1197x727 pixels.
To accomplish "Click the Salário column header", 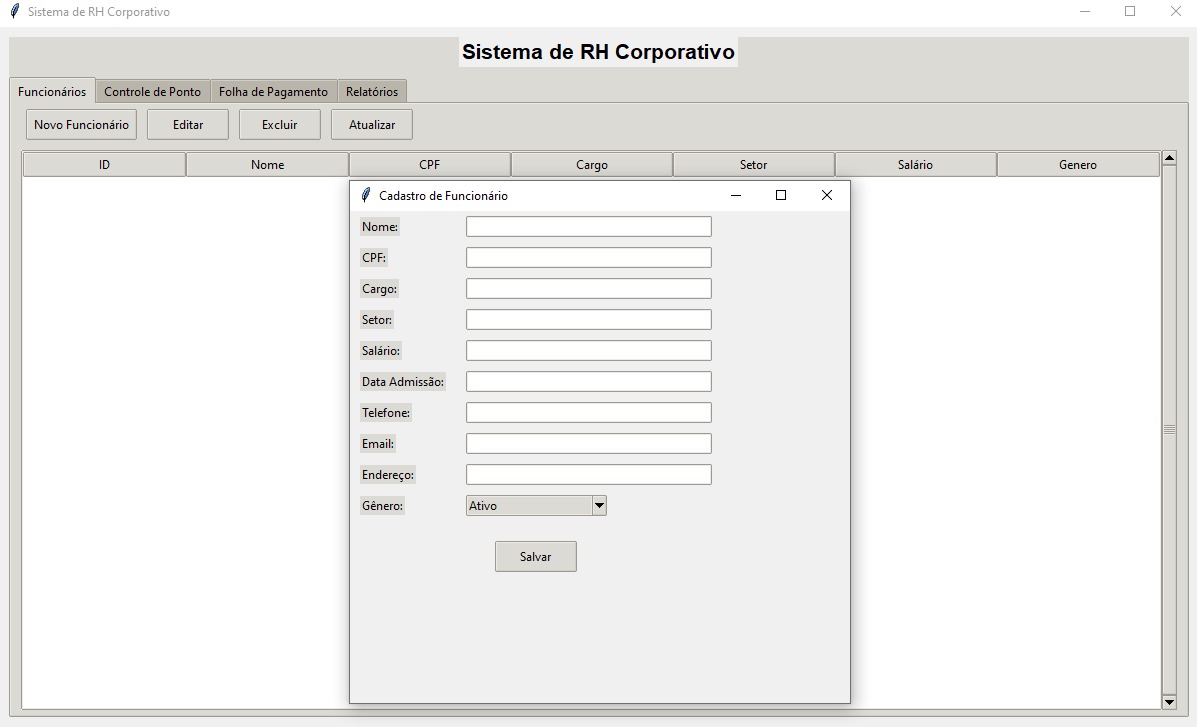I will click(x=915, y=165).
